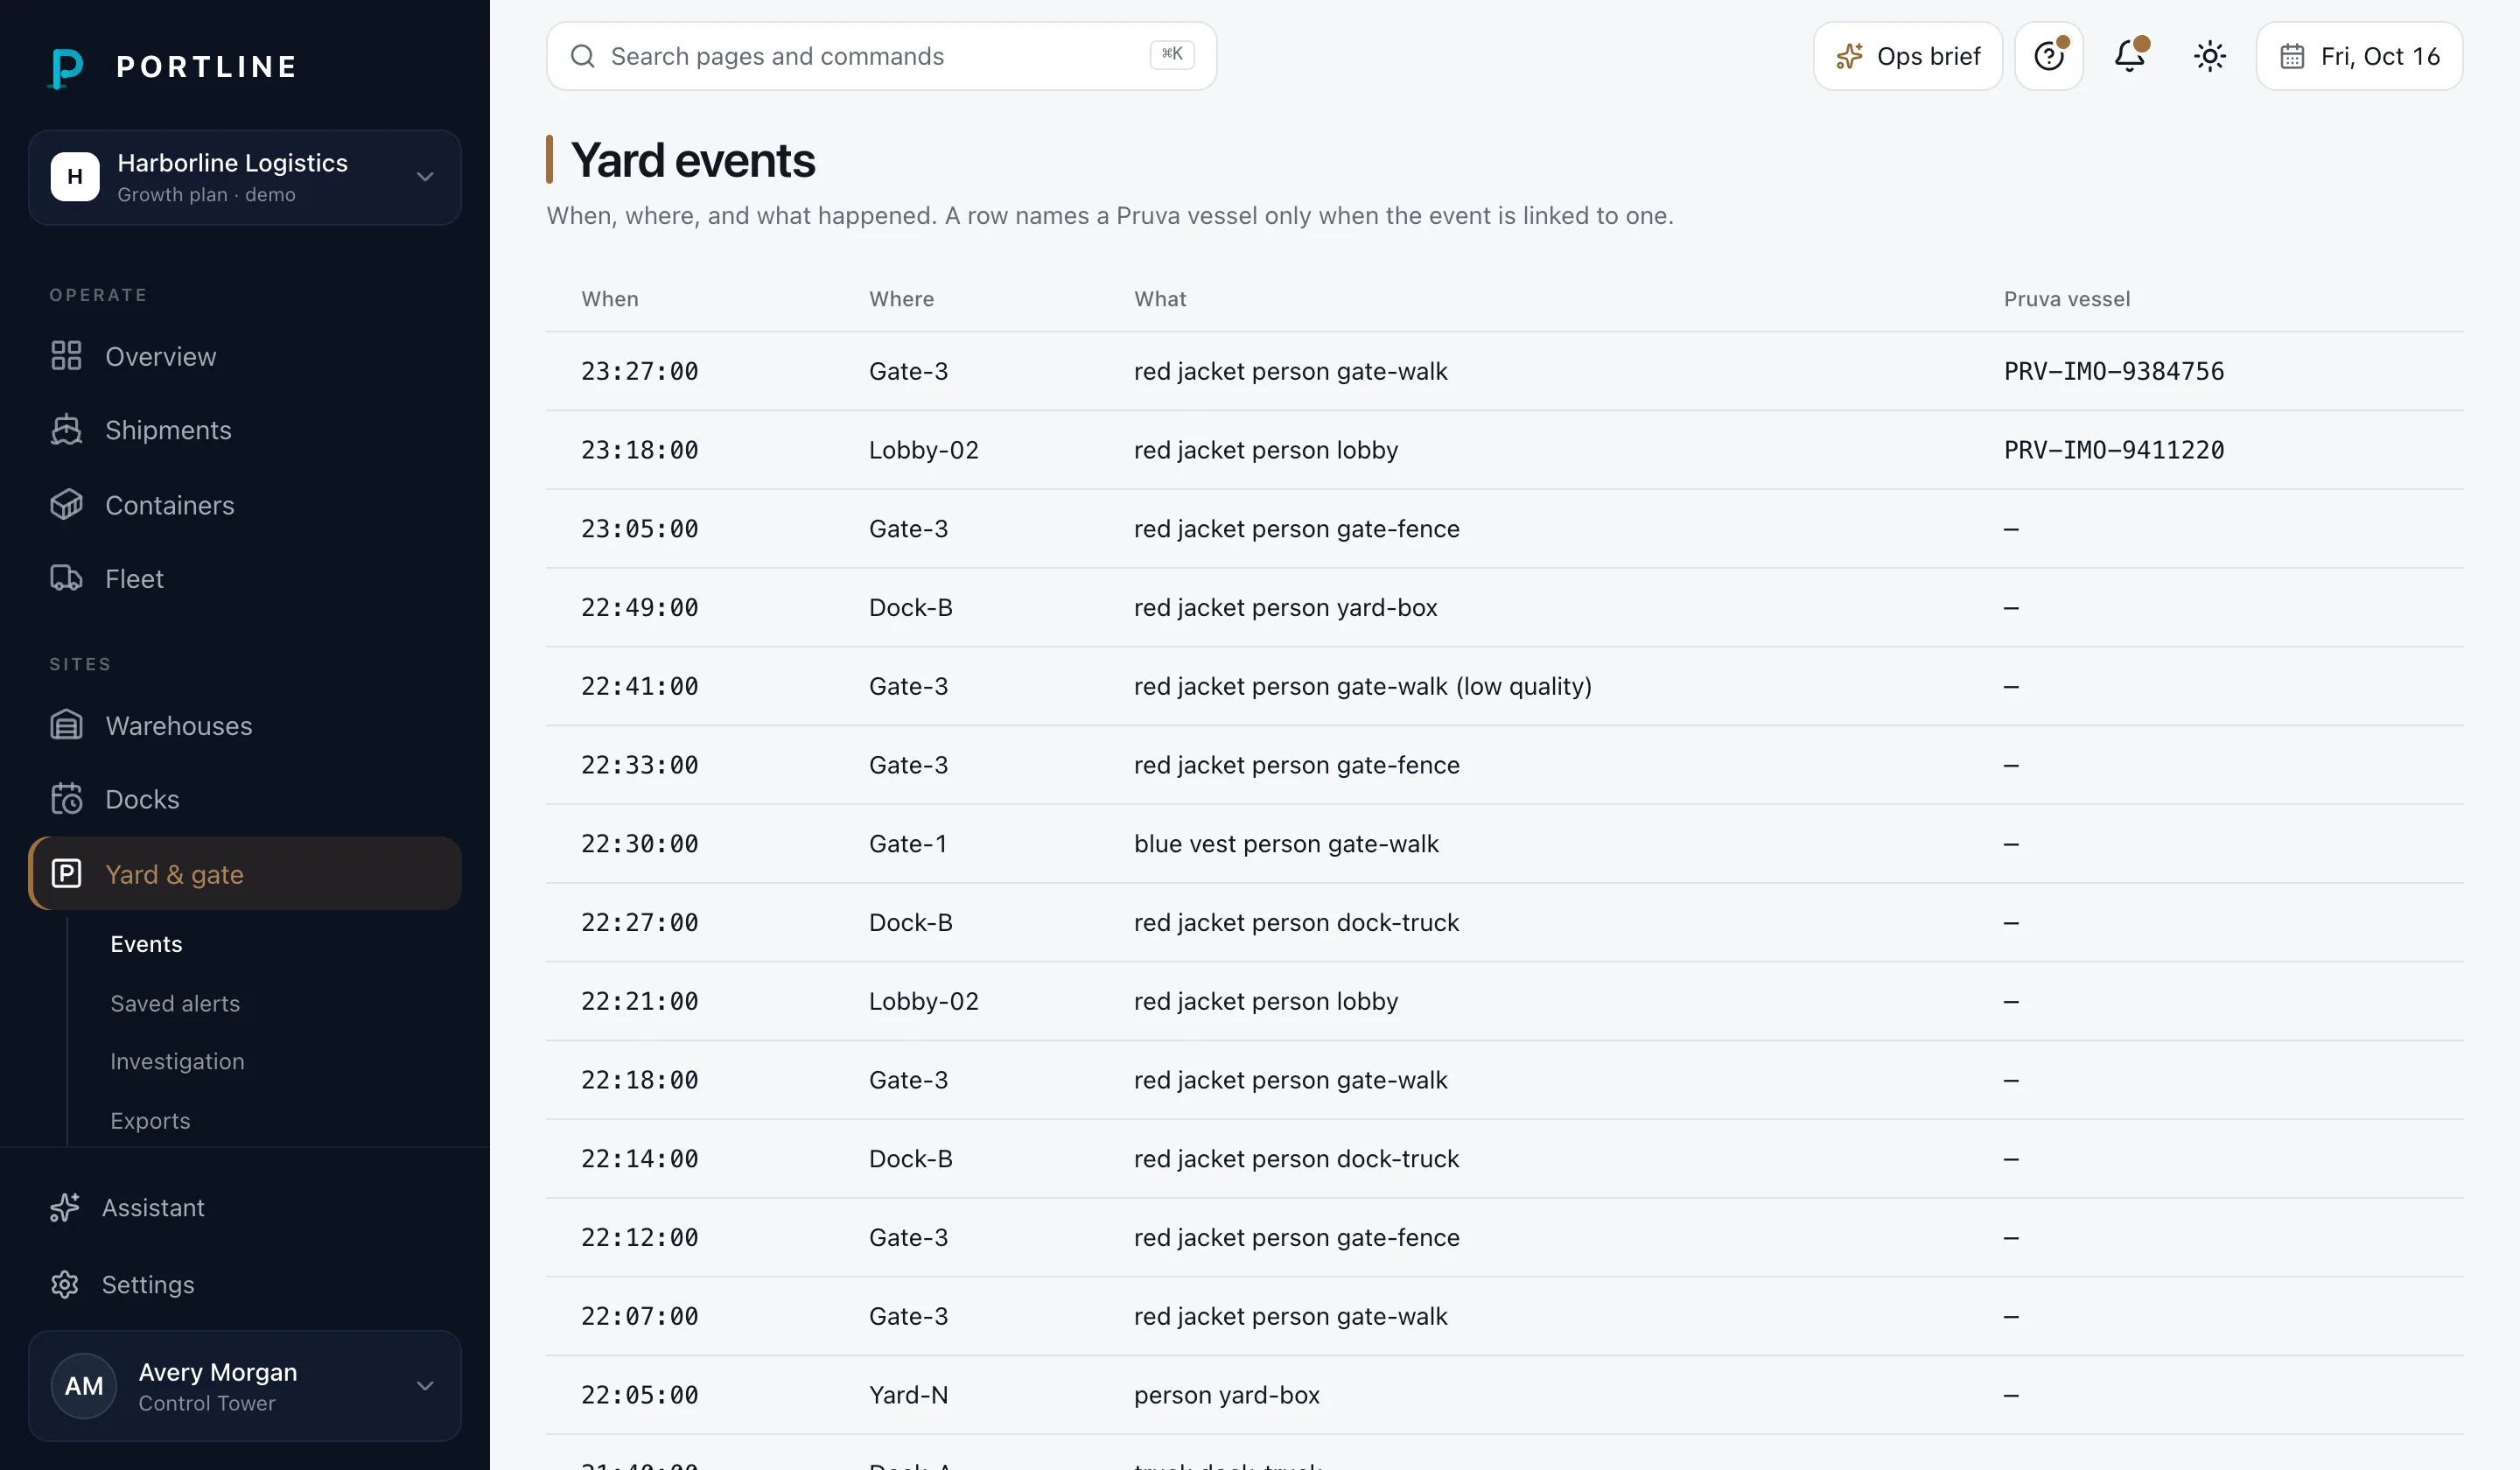Image resolution: width=2520 pixels, height=1470 pixels.
Task: Toggle the light/dark theme sun icon
Action: [x=2210, y=56]
